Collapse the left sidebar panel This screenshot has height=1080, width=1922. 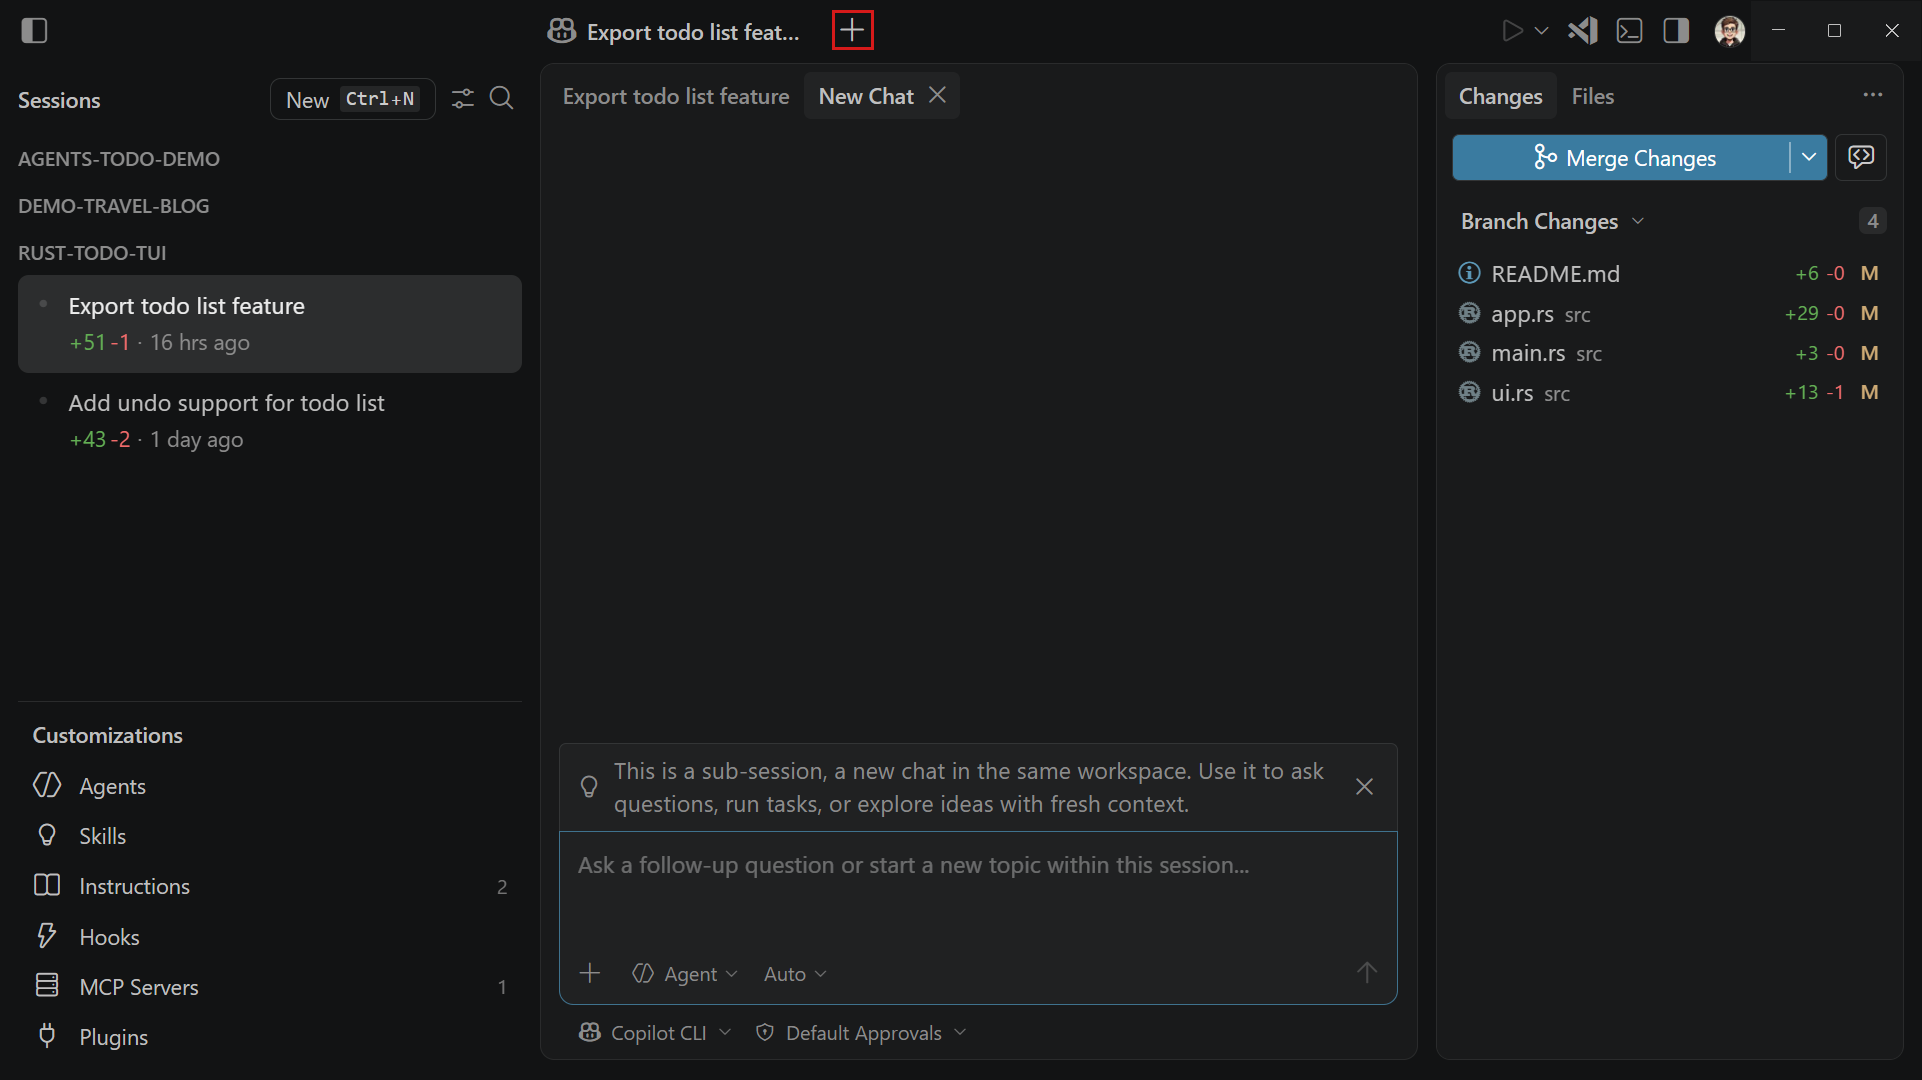coord(34,30)
